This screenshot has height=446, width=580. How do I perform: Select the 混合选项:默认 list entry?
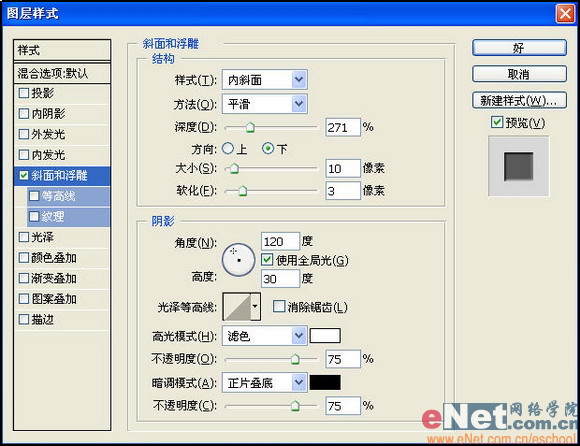coord(62,73)
